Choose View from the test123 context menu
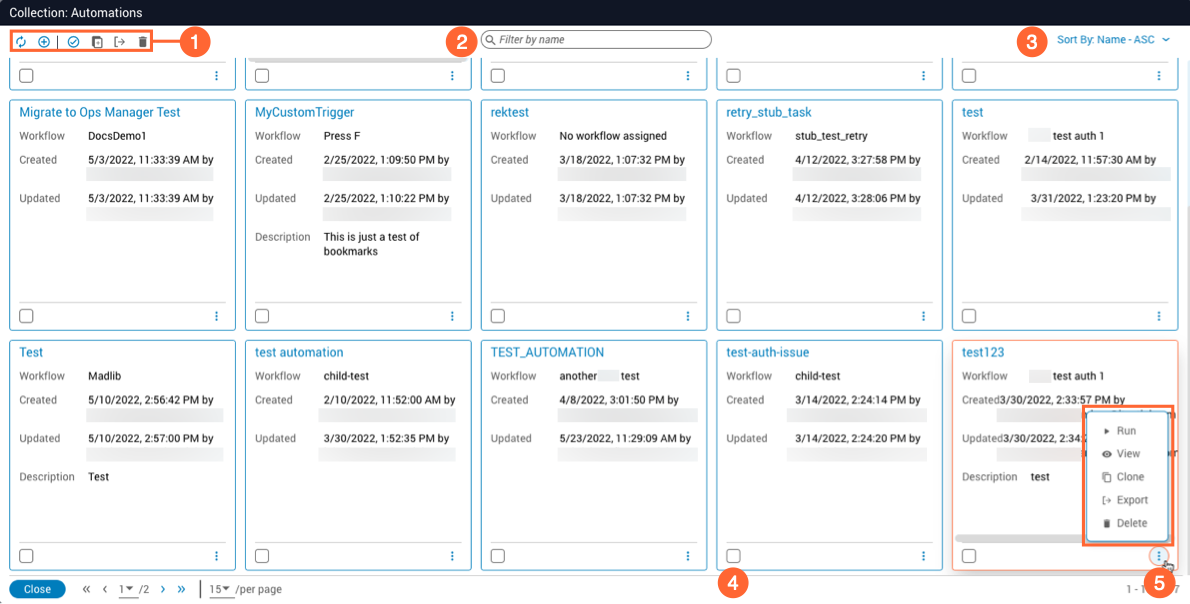The image size is (1190, 604). [x=1127, y=454]
